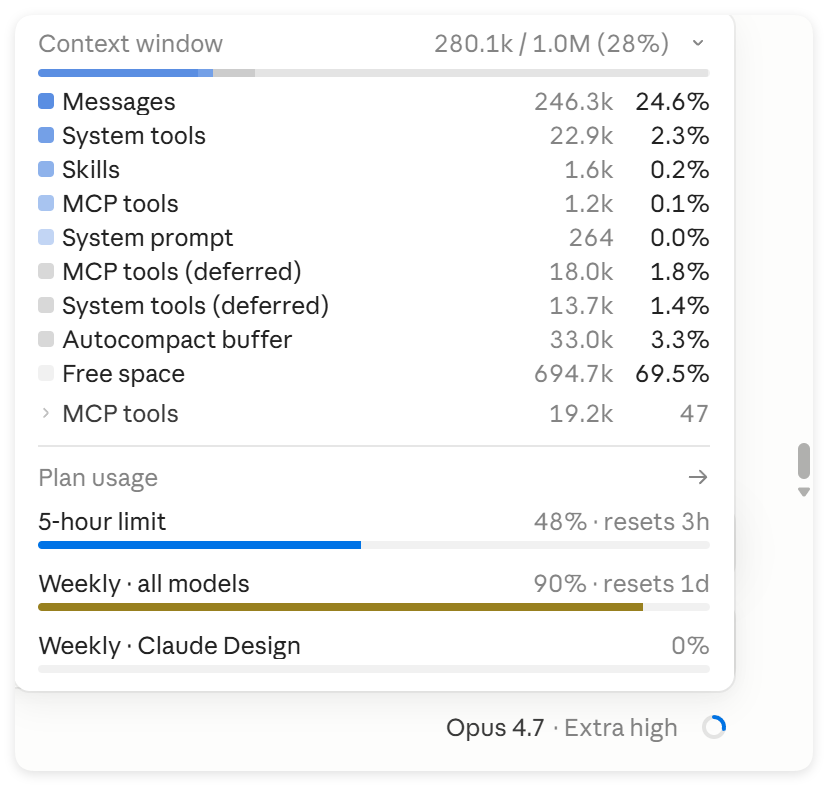Click the scrollbar down arrow
828x786 pixels.
click(x=804, y=492)
